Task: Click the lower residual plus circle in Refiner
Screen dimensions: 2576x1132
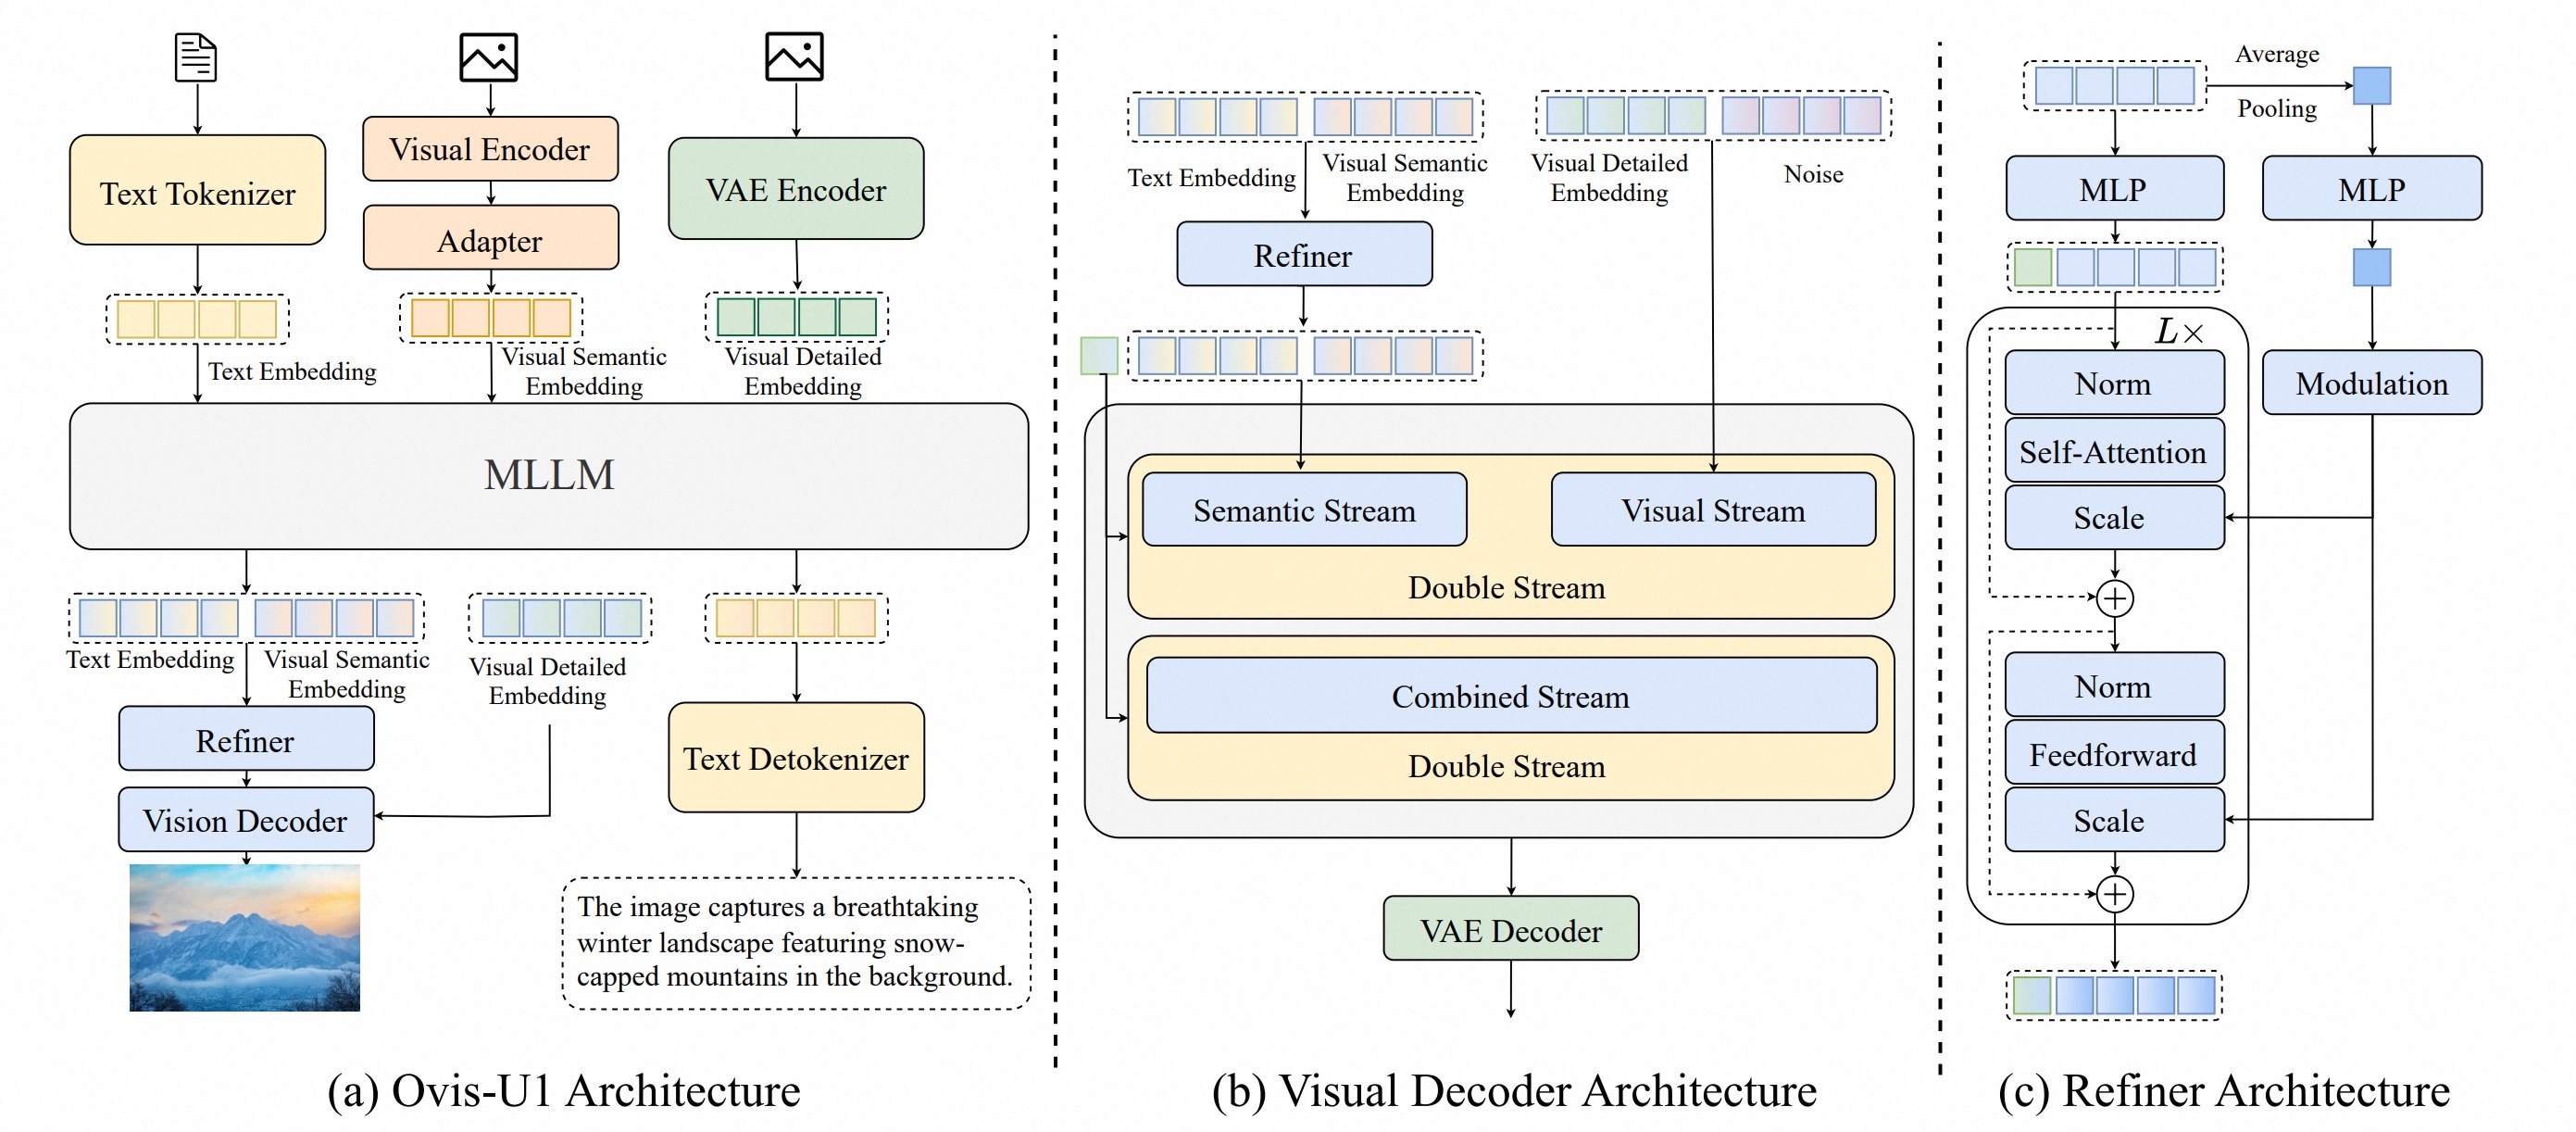Action: pyautogui.click(x=2114, y=893)
